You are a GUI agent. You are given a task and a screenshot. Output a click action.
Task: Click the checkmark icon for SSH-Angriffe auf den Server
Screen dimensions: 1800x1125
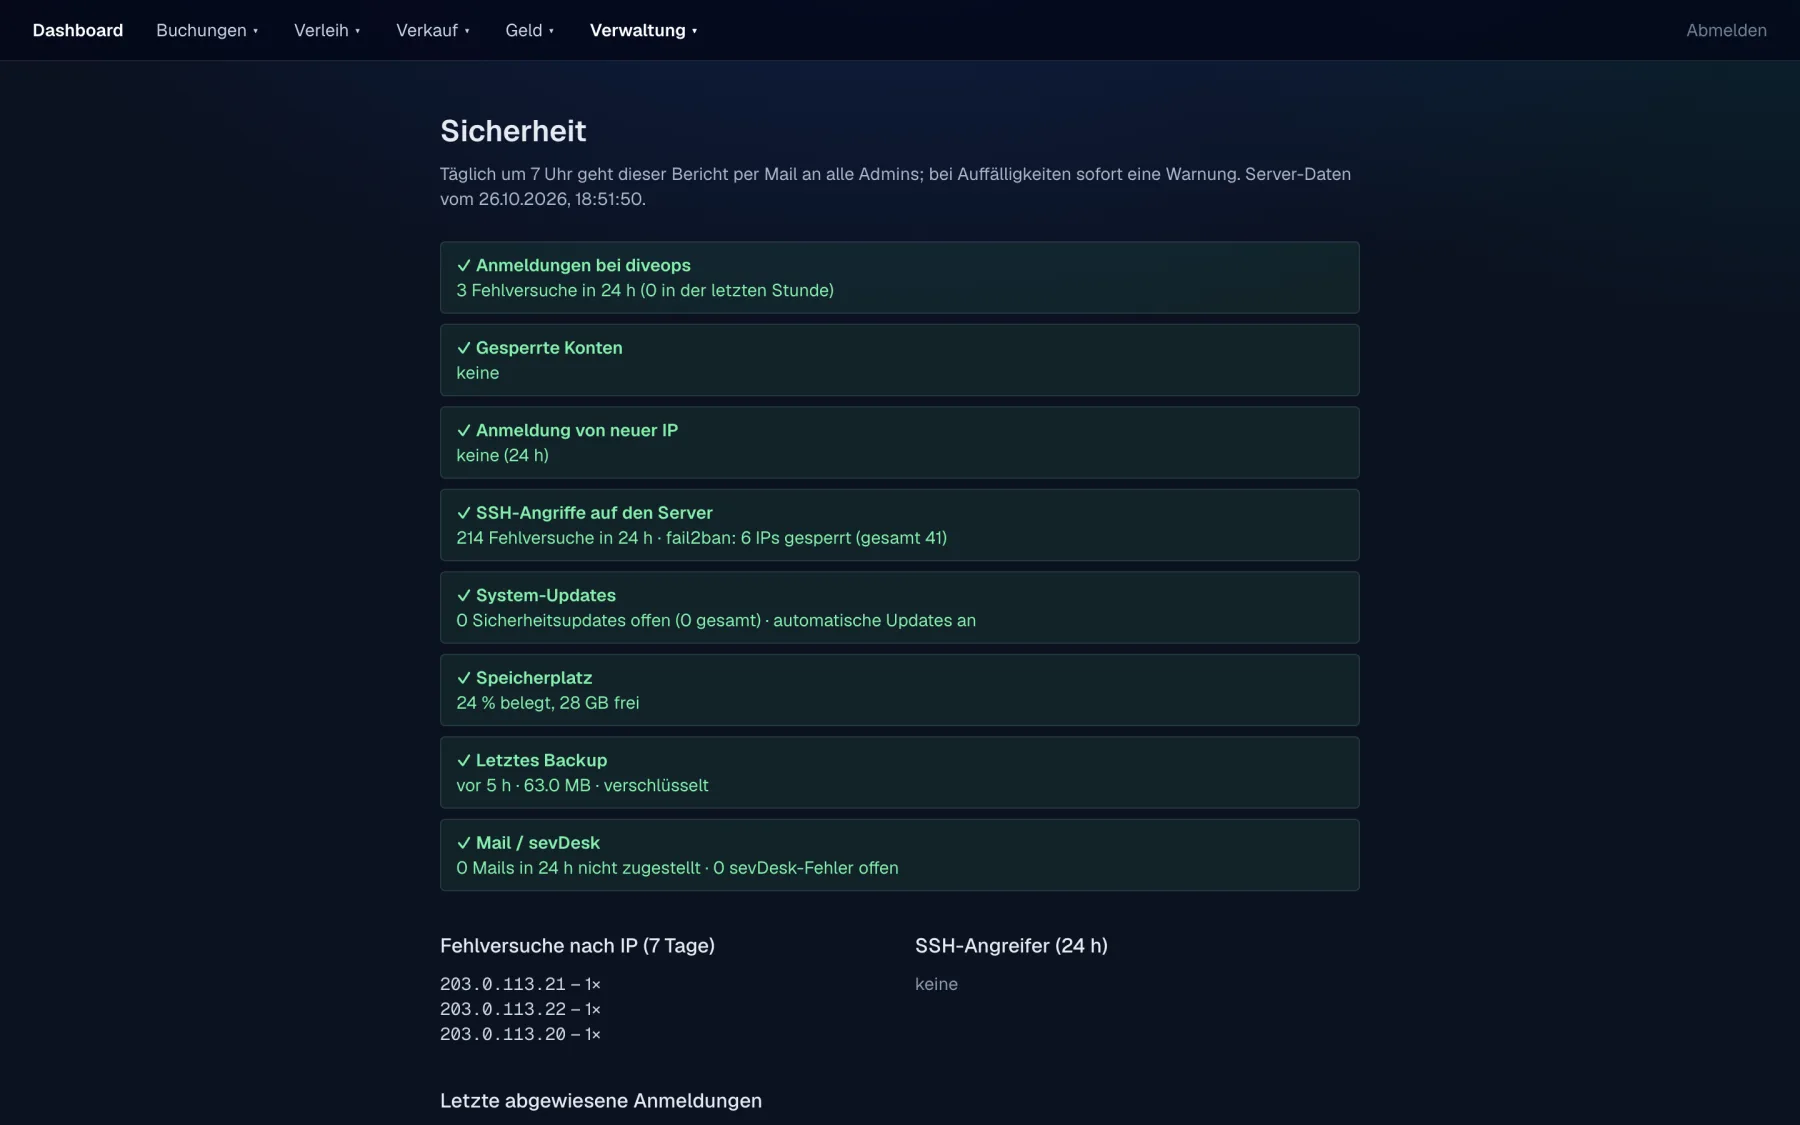[x=463, y=513]
